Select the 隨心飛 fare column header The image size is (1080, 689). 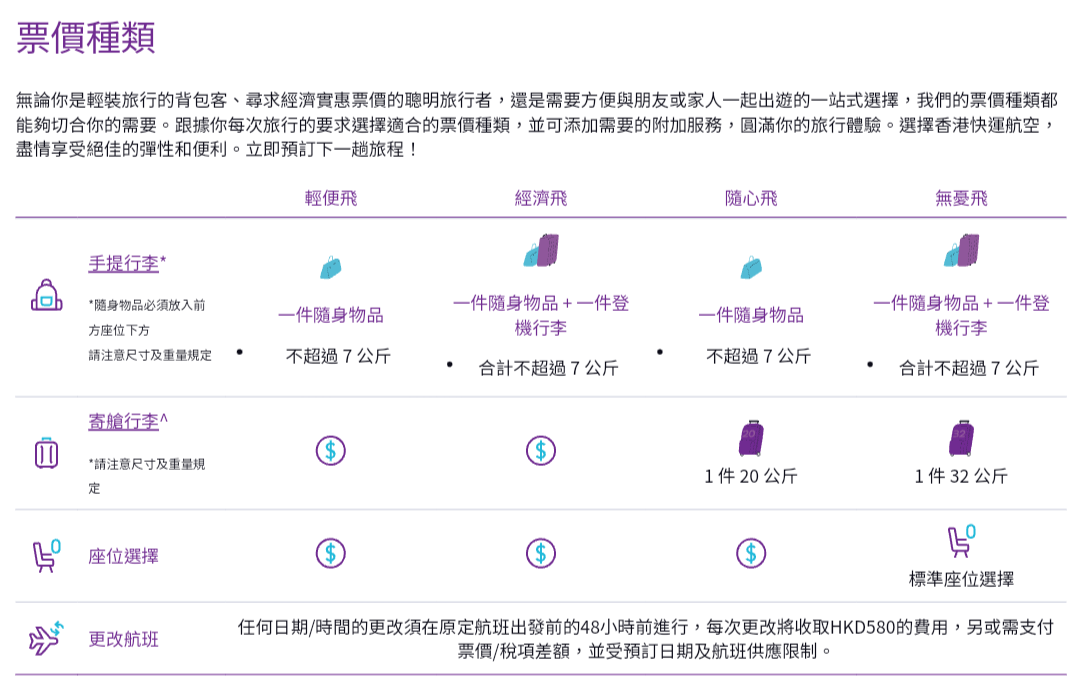(751, 198)
